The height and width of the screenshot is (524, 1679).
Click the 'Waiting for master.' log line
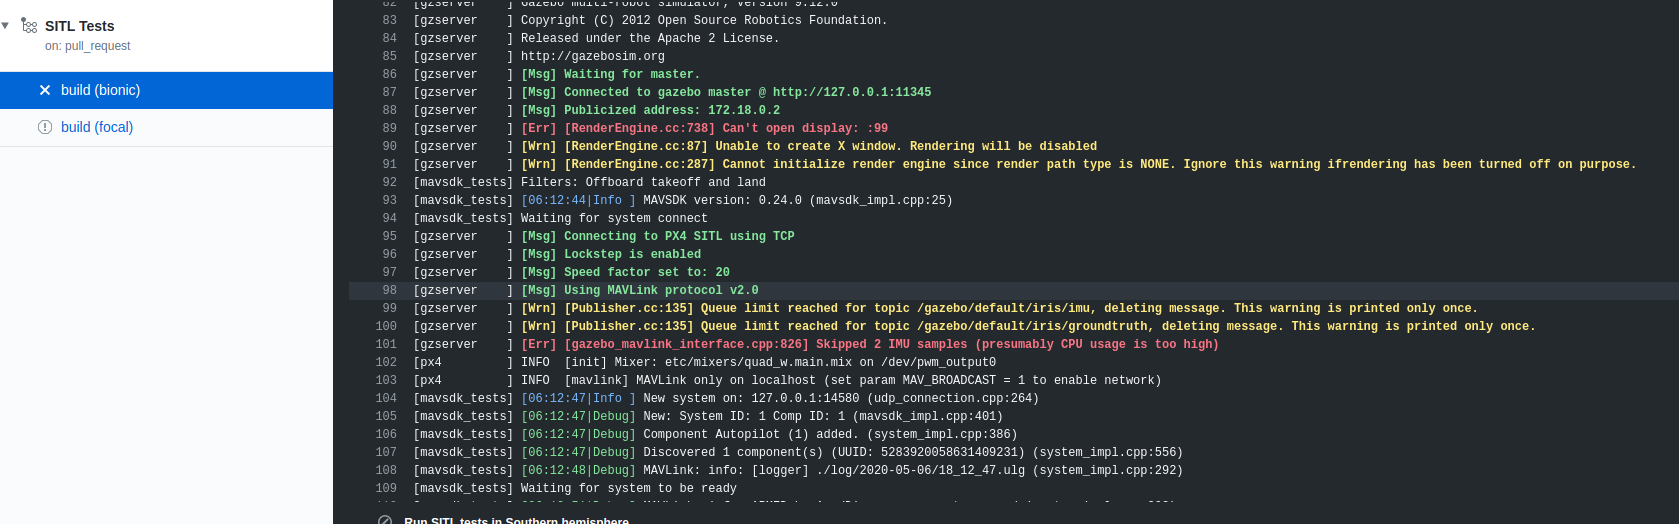(x=1014, y=74)
